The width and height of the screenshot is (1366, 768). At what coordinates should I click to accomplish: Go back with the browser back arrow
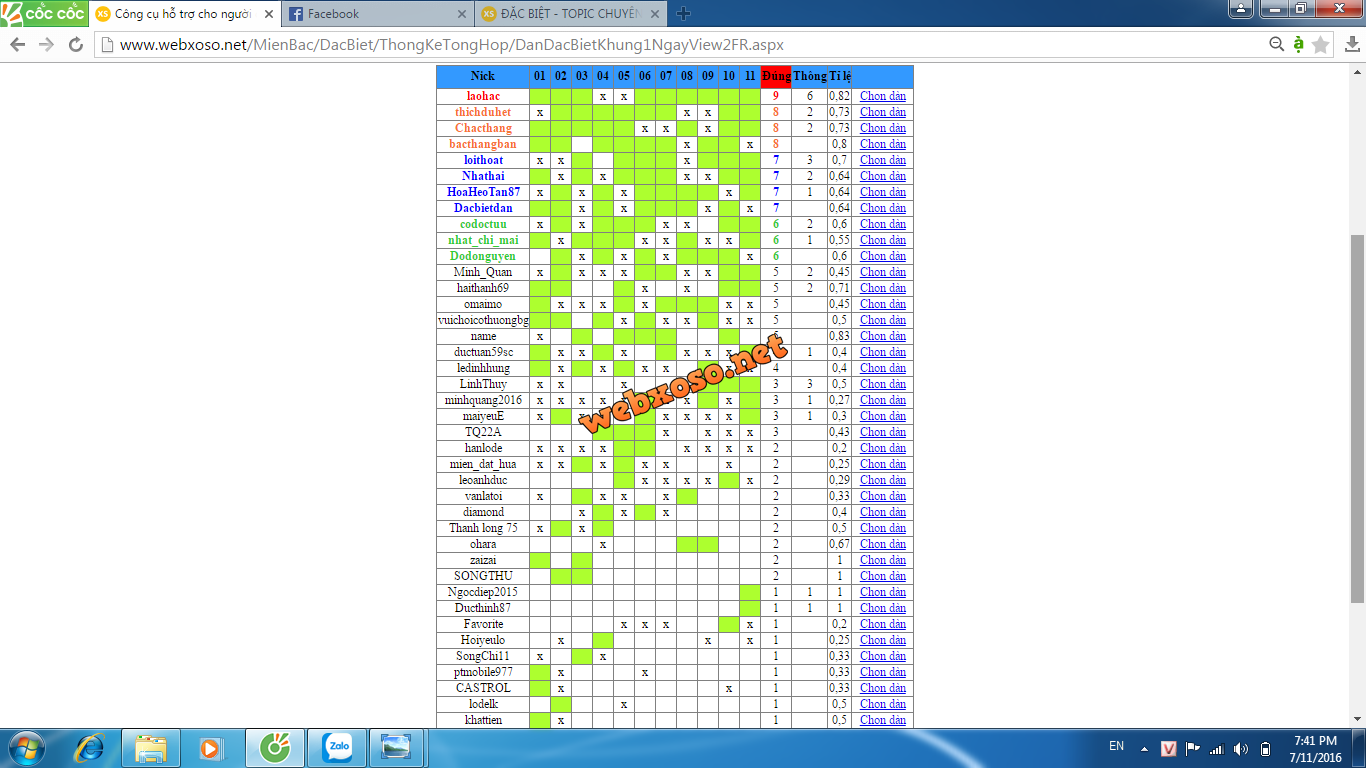18,45
